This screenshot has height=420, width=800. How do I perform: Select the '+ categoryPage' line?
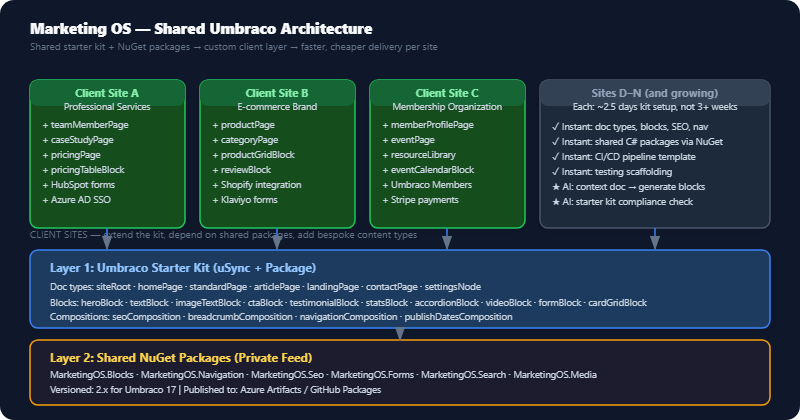coord(245,140)
